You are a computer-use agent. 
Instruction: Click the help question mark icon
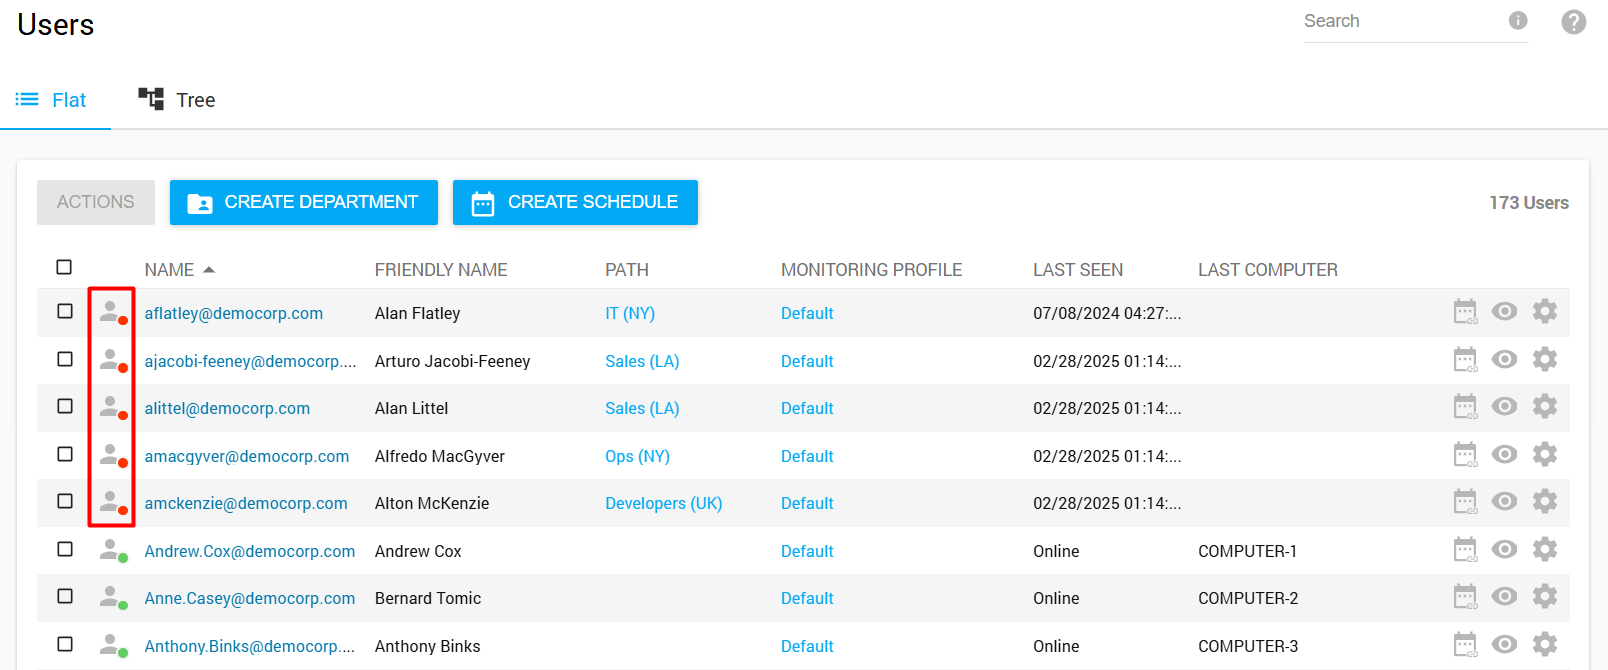point(1573,22)
